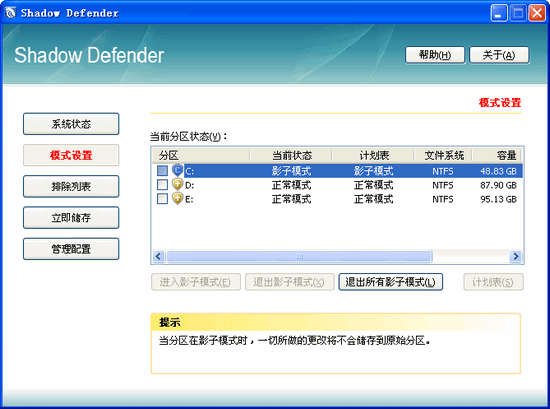Select the C: partition label
This screenshot has height=409, width=550.
tap(189, 171)
